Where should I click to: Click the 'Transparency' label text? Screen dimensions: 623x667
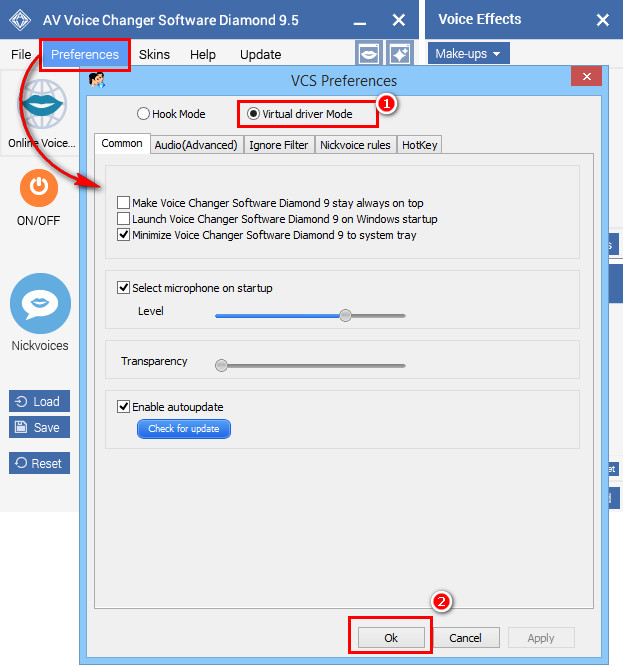(x=154, y=361)
